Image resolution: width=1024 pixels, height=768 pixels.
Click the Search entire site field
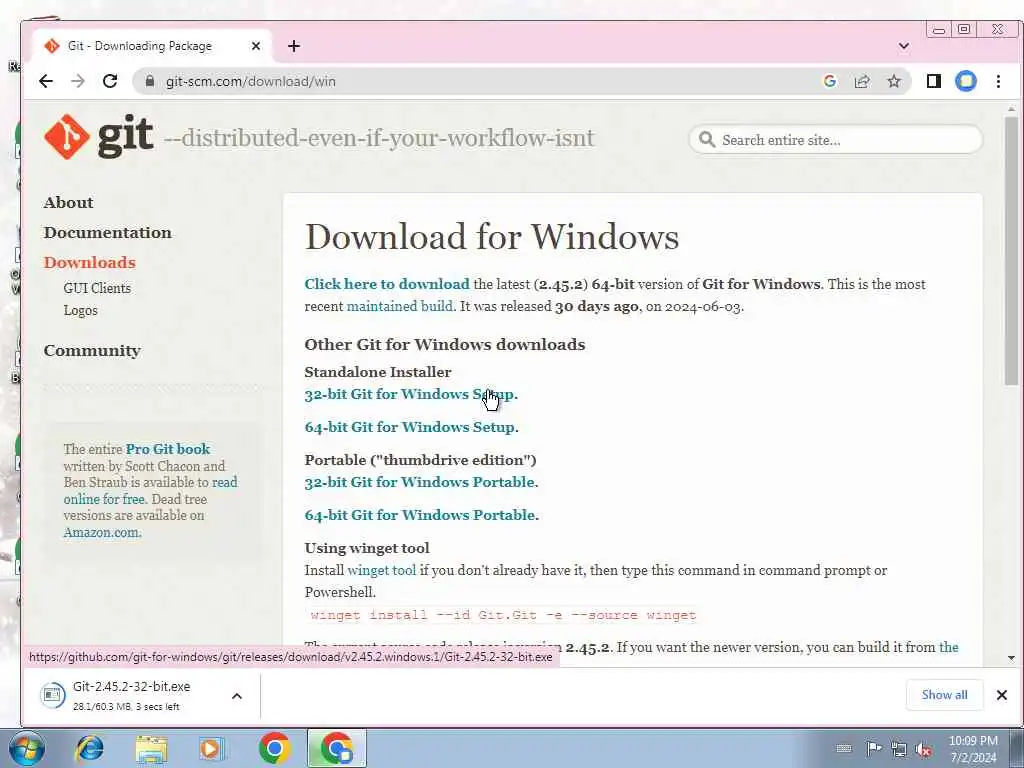pos(836,140)
